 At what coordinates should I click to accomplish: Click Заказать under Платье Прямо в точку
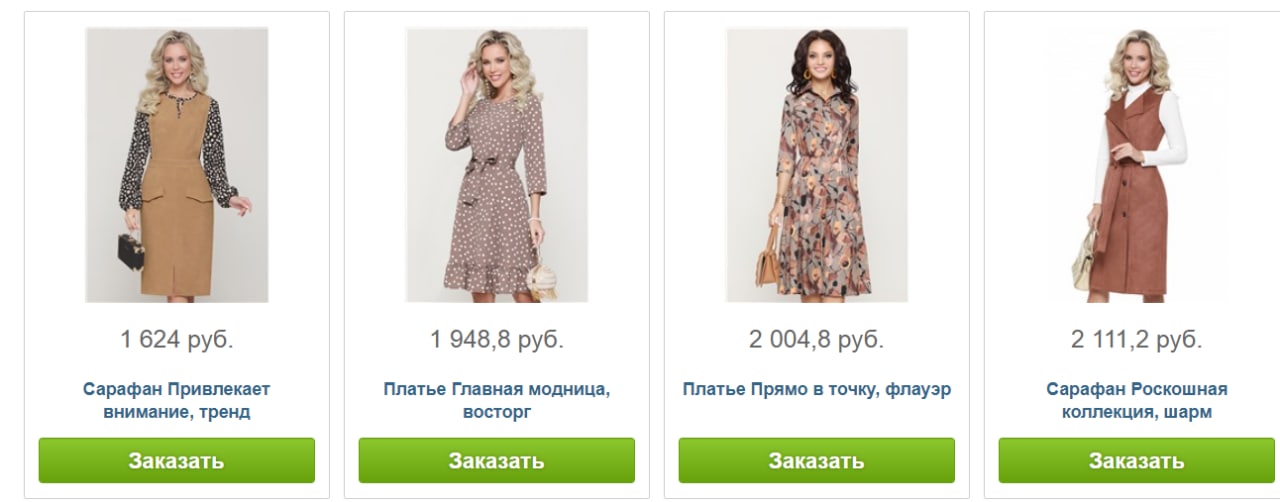pyautogui.click(x=817, y=461)
